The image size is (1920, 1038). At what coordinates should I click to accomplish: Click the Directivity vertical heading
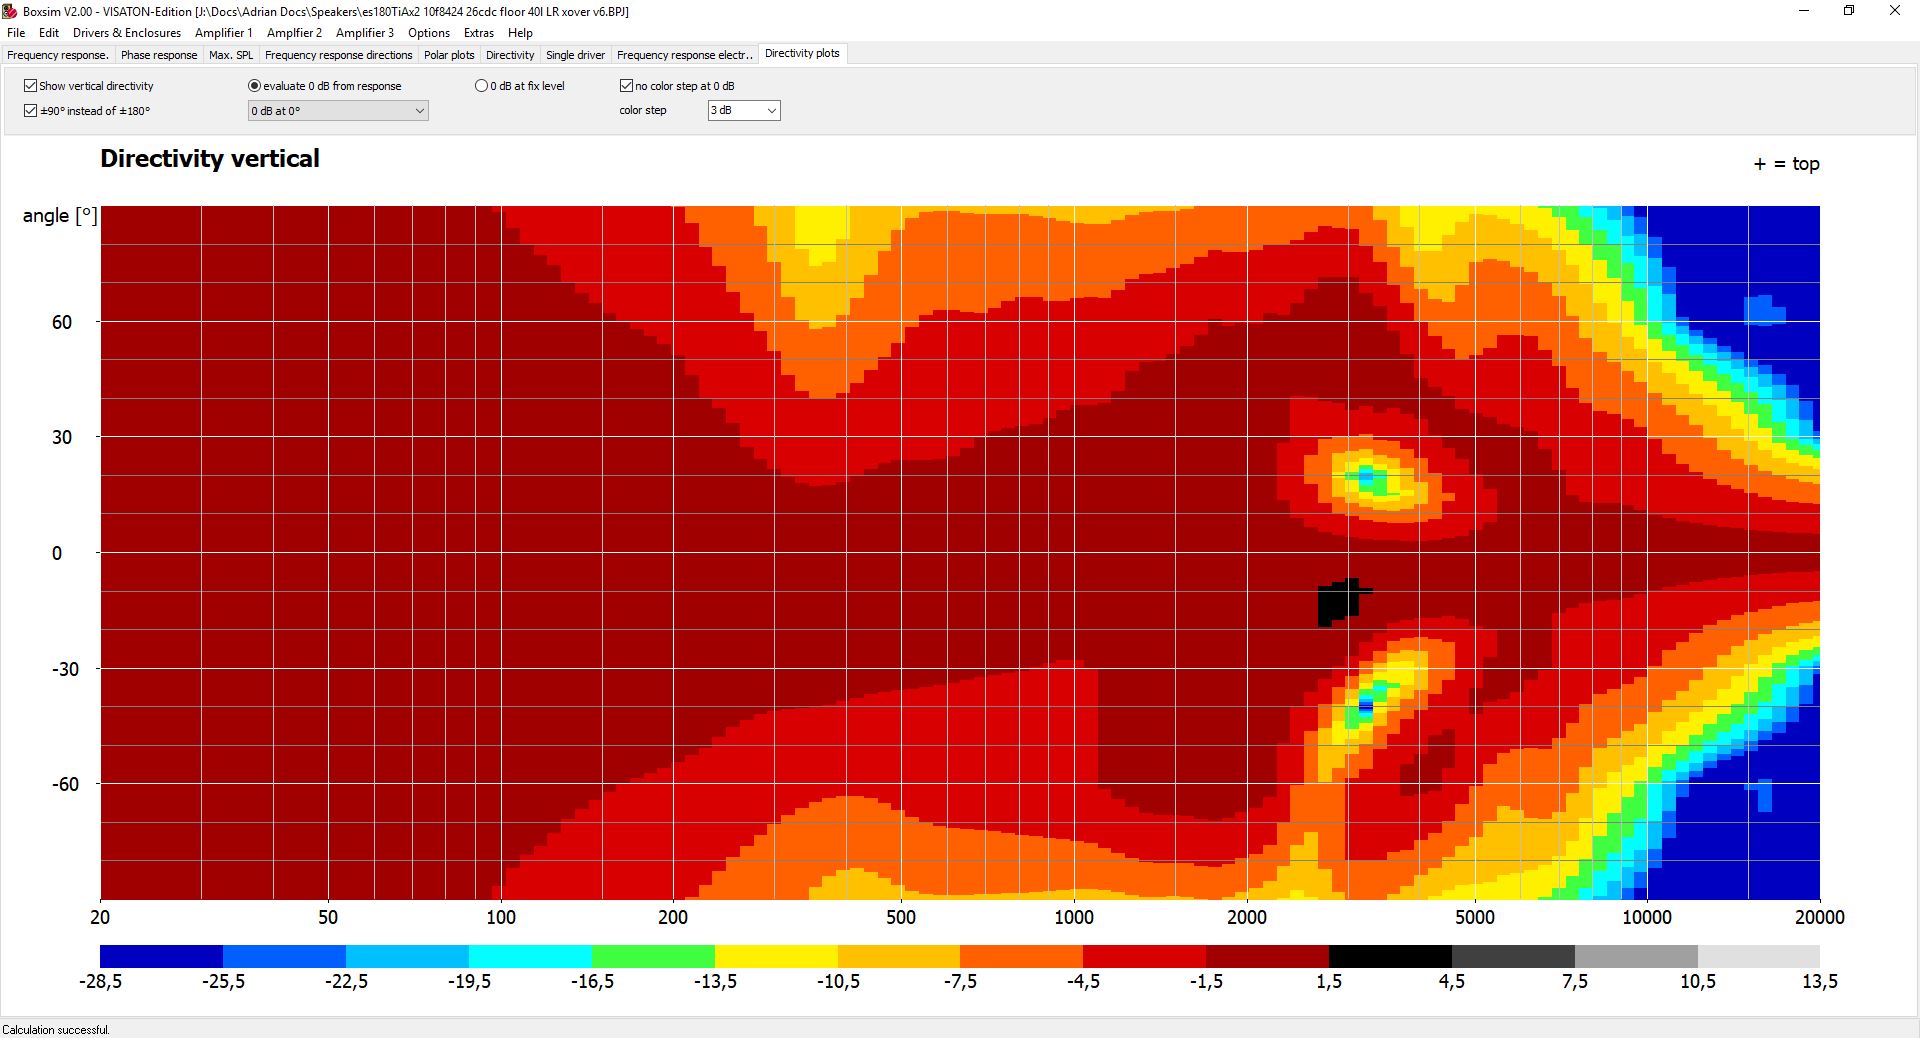pyautogui.click(x=210, y=159)
